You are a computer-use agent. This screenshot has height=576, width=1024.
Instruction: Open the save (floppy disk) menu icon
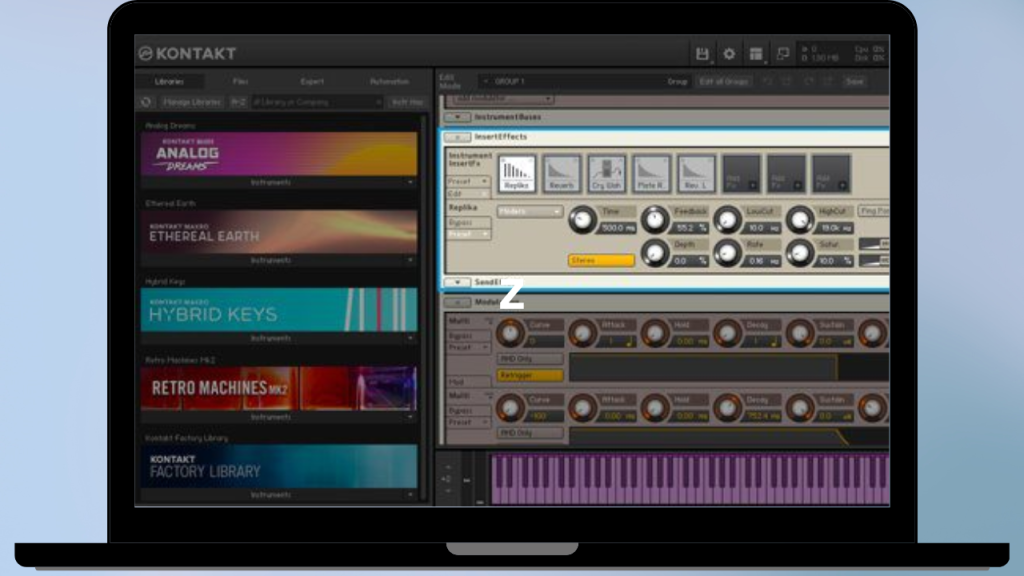coord(702,54)
